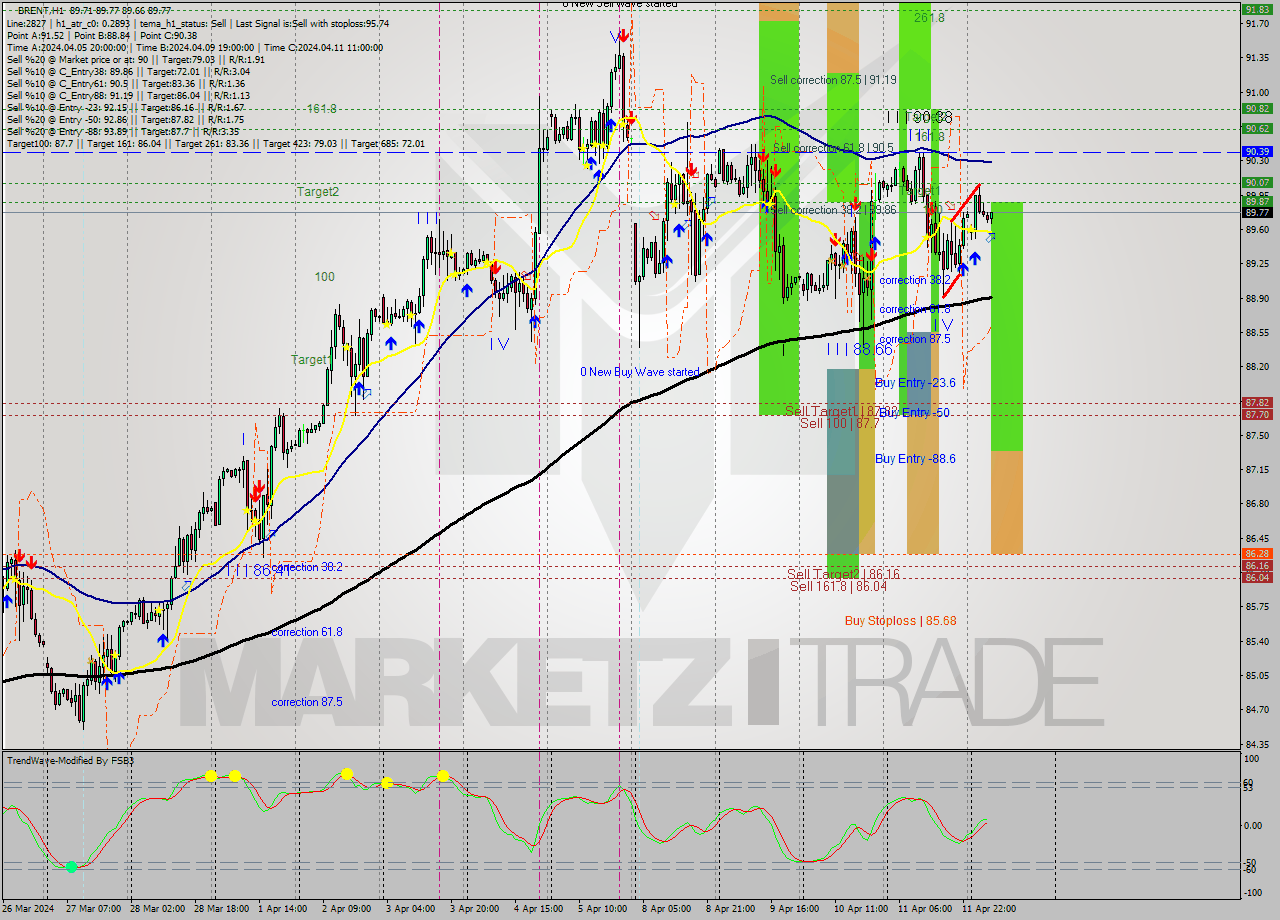Click the green '261.8' level label
The image size is (1280, 920).
[929, 18]
